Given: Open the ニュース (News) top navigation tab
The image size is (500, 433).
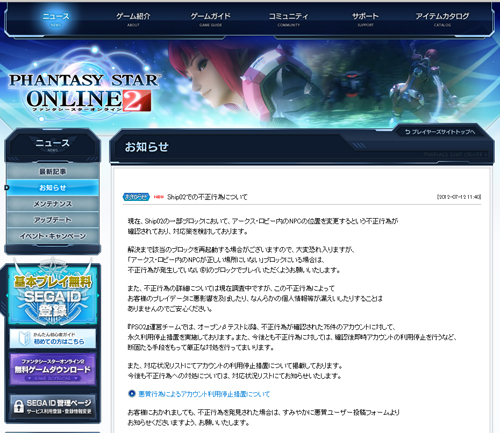Looking at the screenshot, I should coord(56,19).
